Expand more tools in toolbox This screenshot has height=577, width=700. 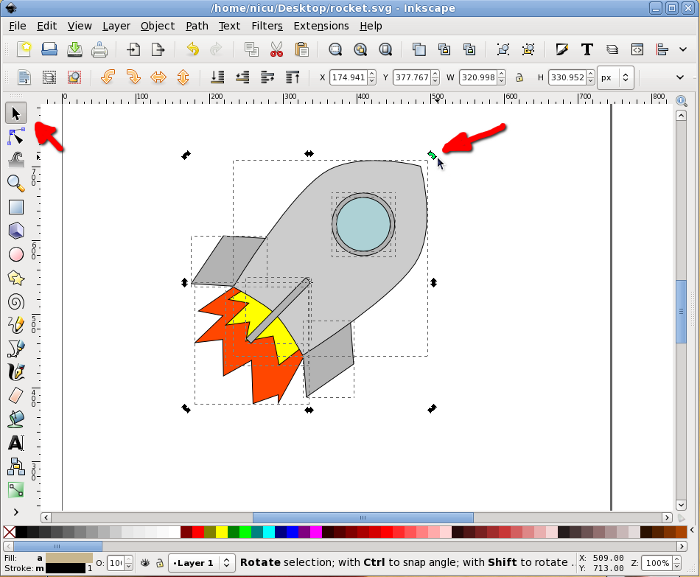(x=16, y=512)
